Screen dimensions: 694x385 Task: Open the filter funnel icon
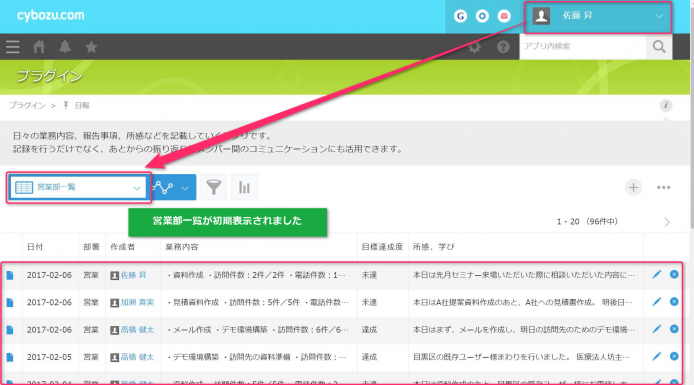(213, 187)
